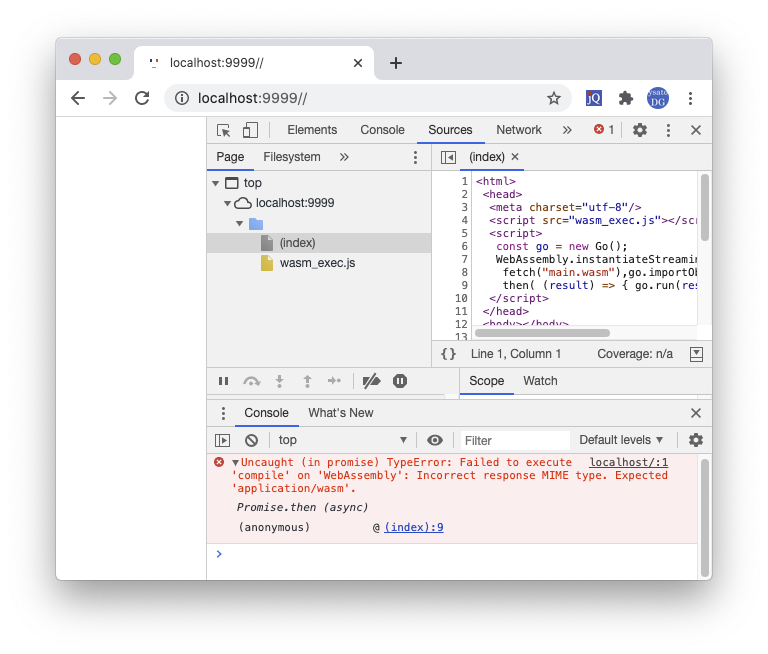Pause script execution
The image size is (768, 654).
click(x=224, y=381)
